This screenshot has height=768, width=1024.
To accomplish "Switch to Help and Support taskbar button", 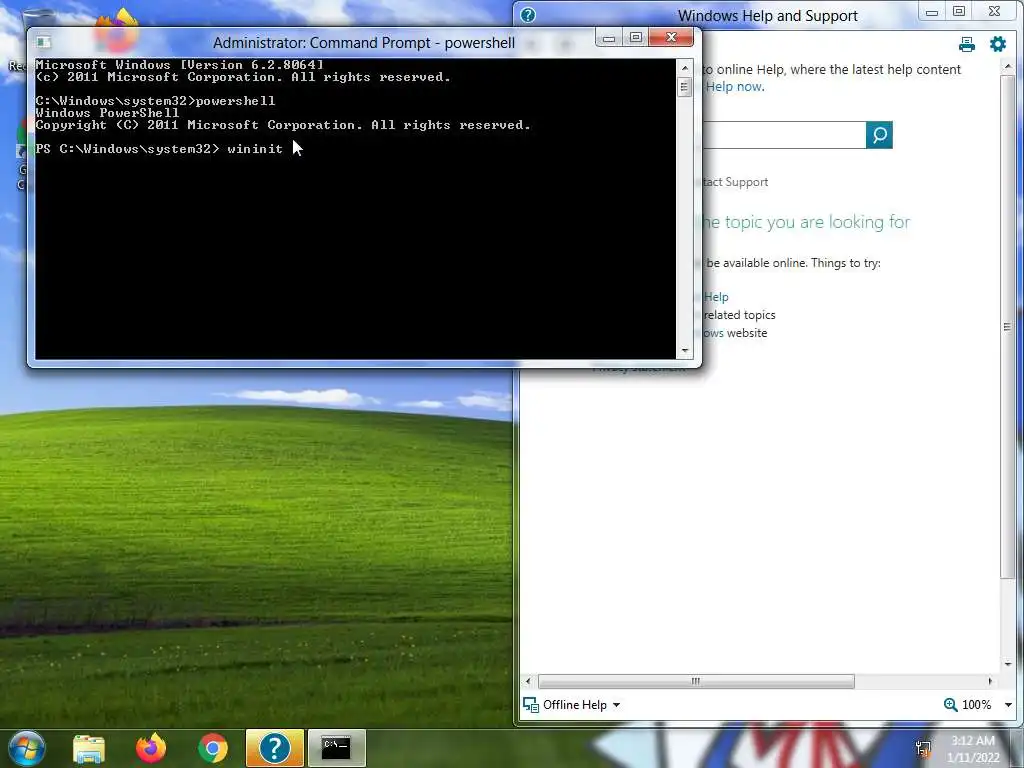I will (275, 748).
